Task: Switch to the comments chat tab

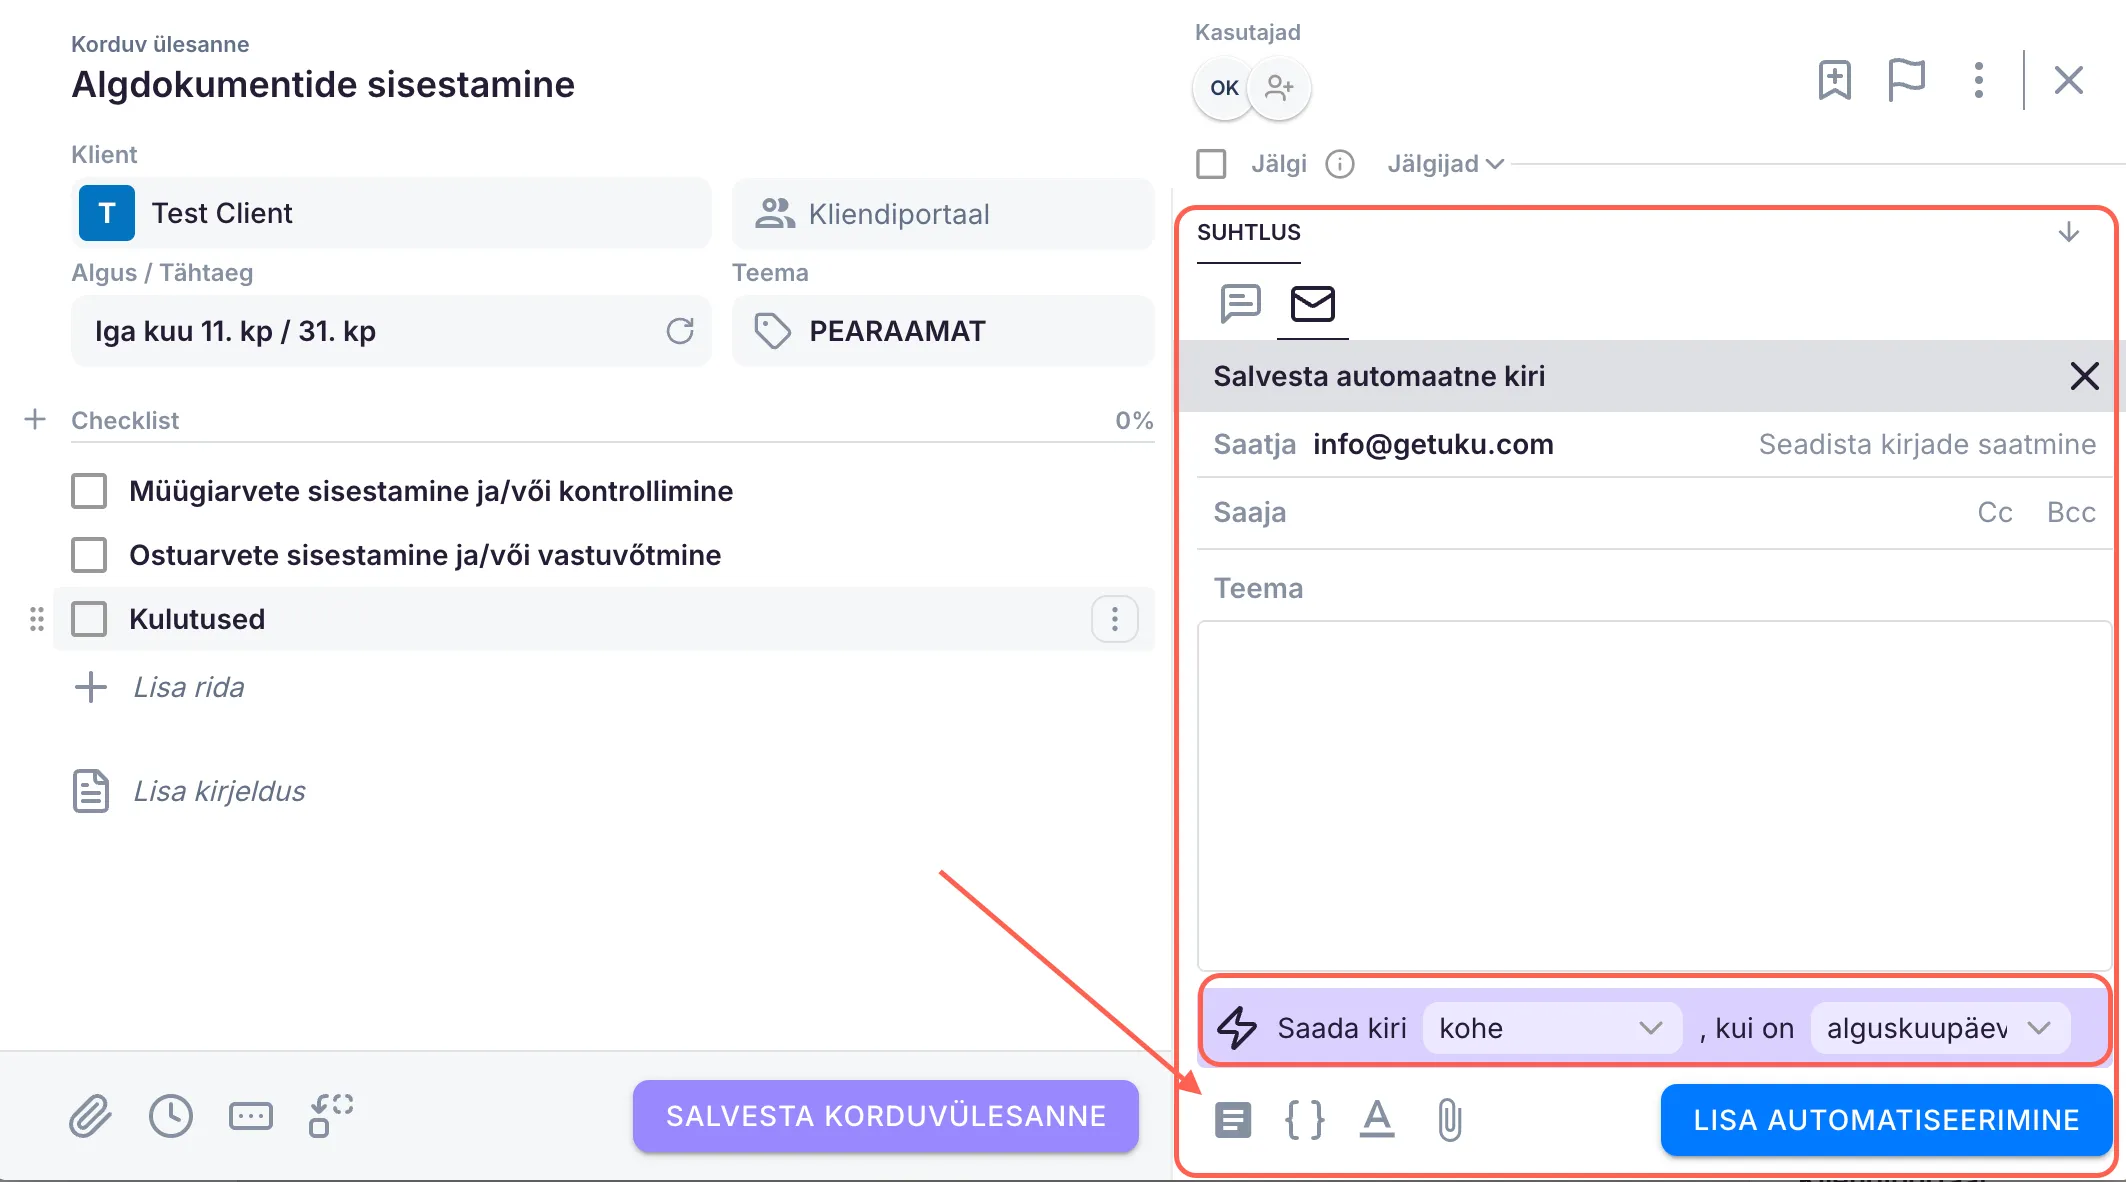Action: click(x=1240, y=303)
